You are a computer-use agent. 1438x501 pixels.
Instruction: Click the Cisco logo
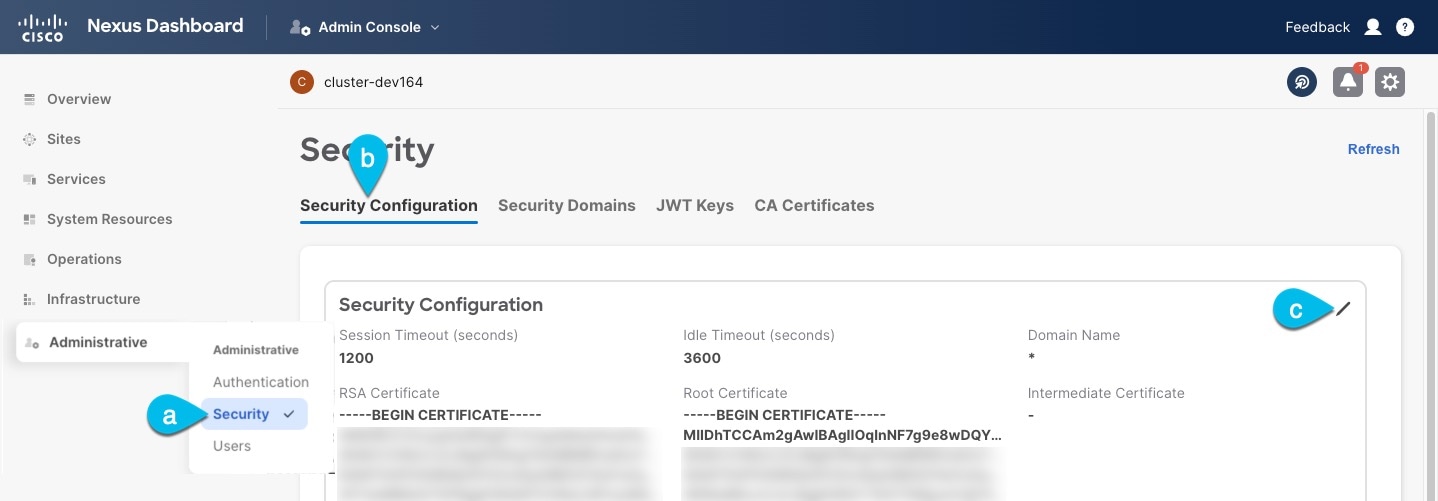[x=42, y=27]
